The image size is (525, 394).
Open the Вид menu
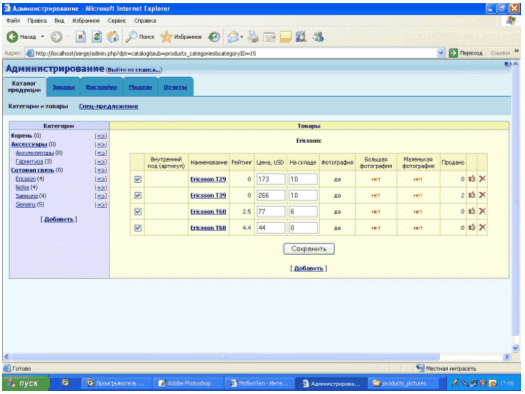click(59, 21)
